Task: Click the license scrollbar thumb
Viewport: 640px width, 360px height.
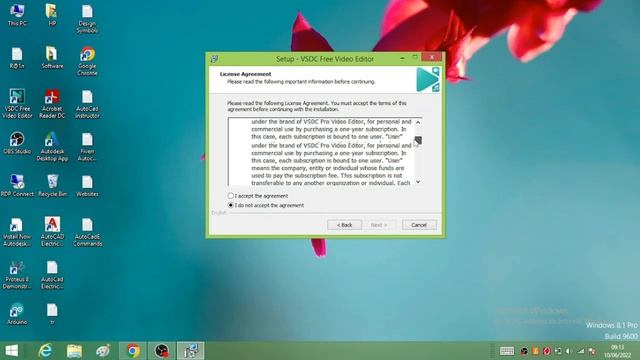Action: 418,140
